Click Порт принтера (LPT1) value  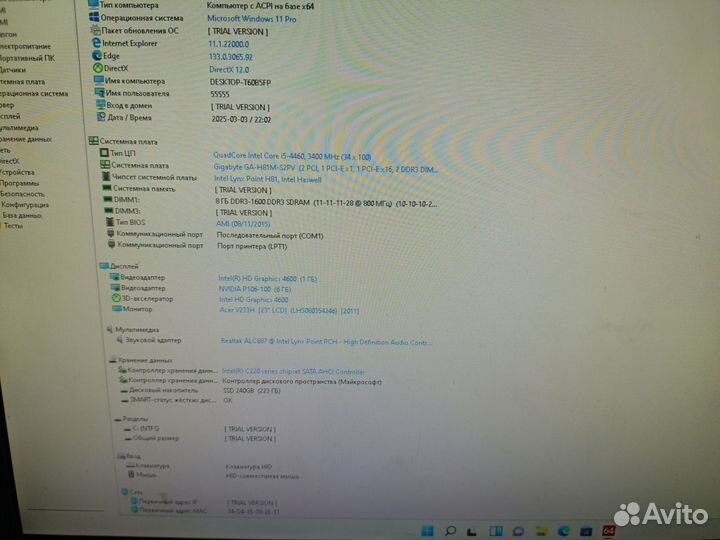coord(252,246)
